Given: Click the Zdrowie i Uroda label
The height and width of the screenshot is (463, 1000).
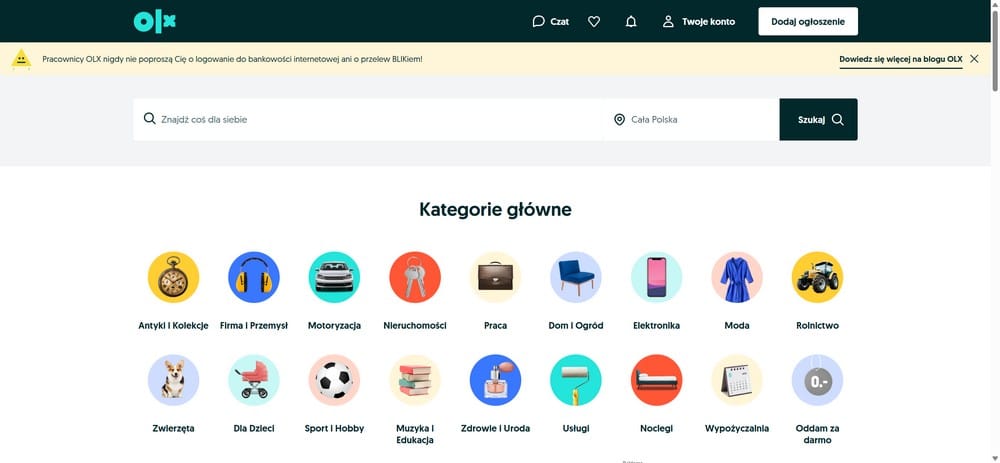Looking at the screenshot, I should 495,429.
